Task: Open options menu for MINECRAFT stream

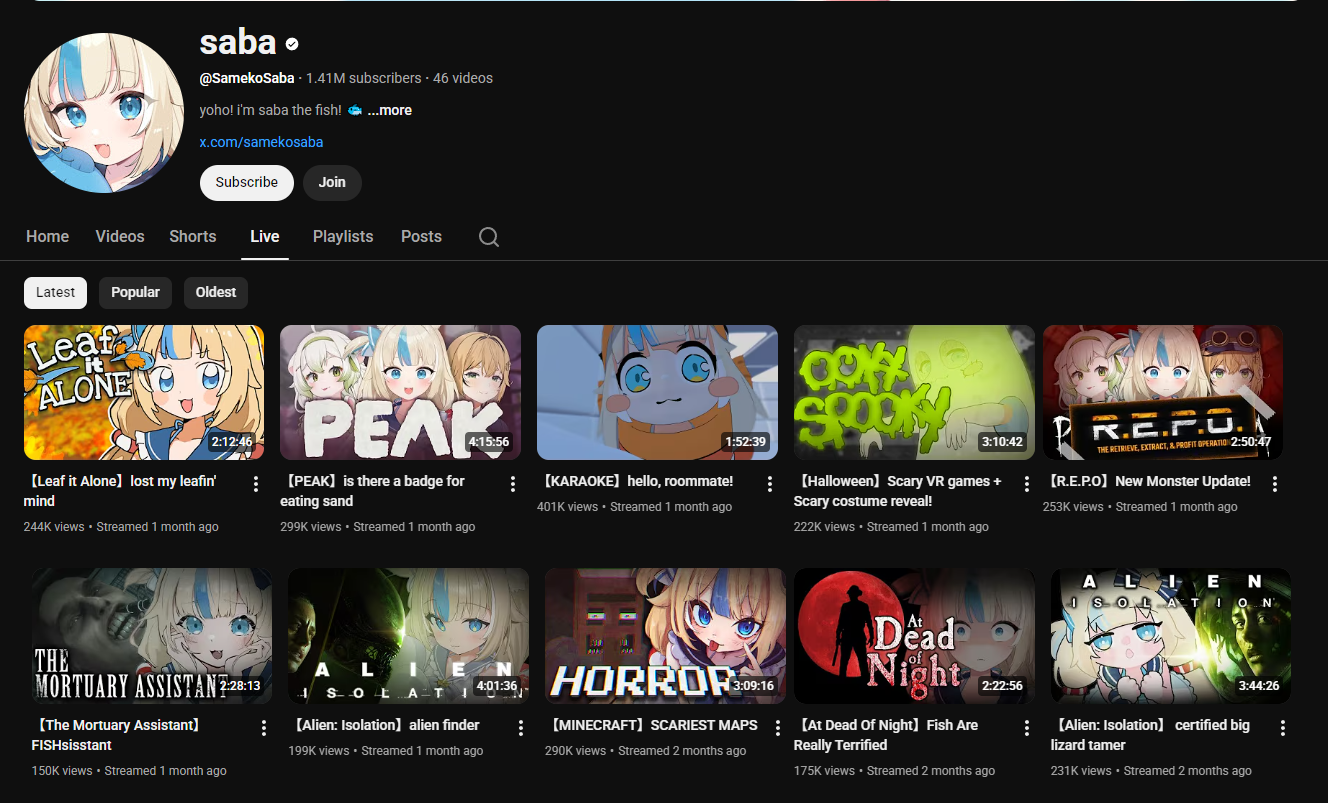Action: [778, 728]
